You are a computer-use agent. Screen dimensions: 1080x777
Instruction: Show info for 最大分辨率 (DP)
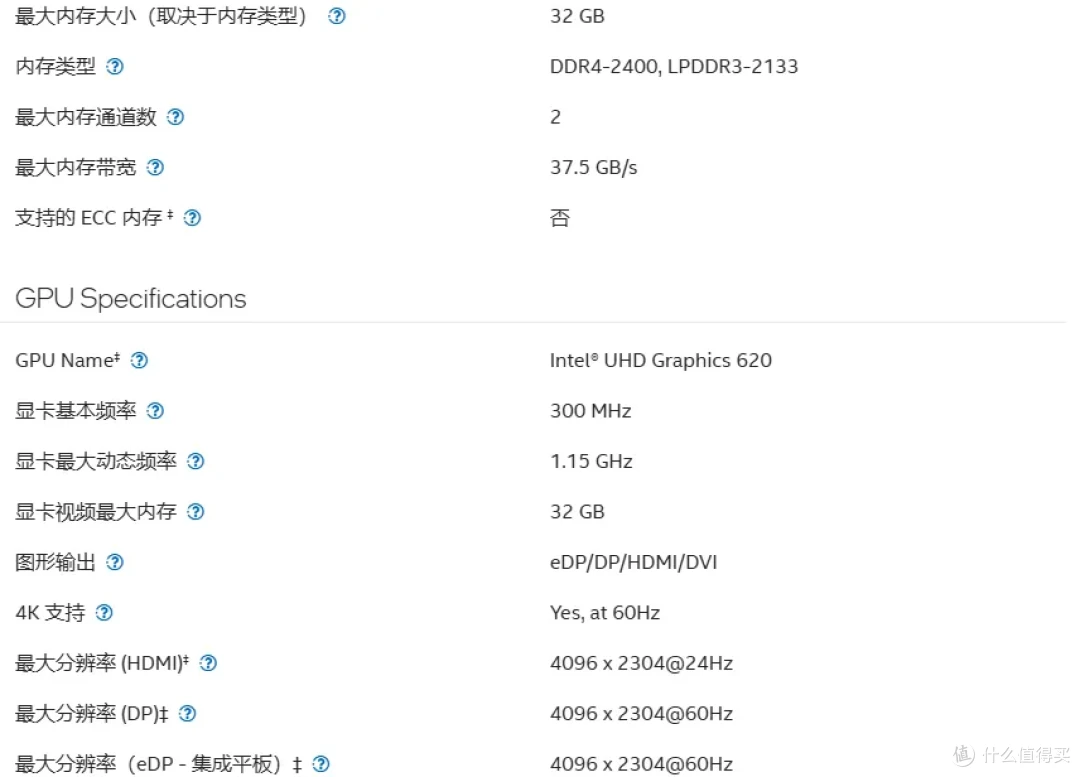187,714
